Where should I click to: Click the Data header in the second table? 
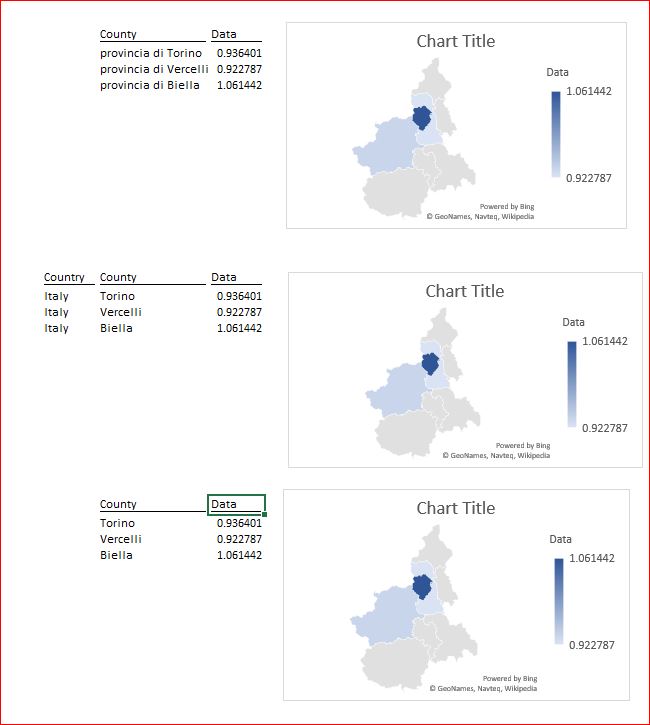224,277
